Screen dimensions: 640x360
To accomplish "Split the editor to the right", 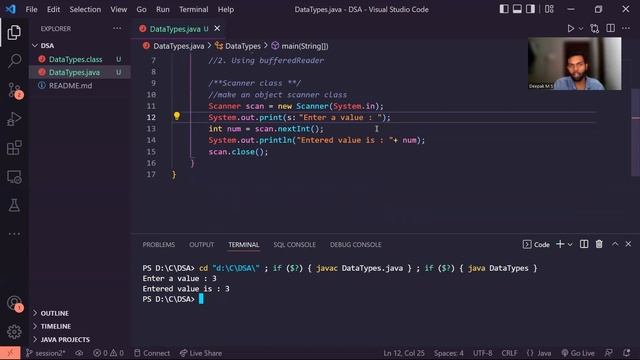I will (611, 28).
